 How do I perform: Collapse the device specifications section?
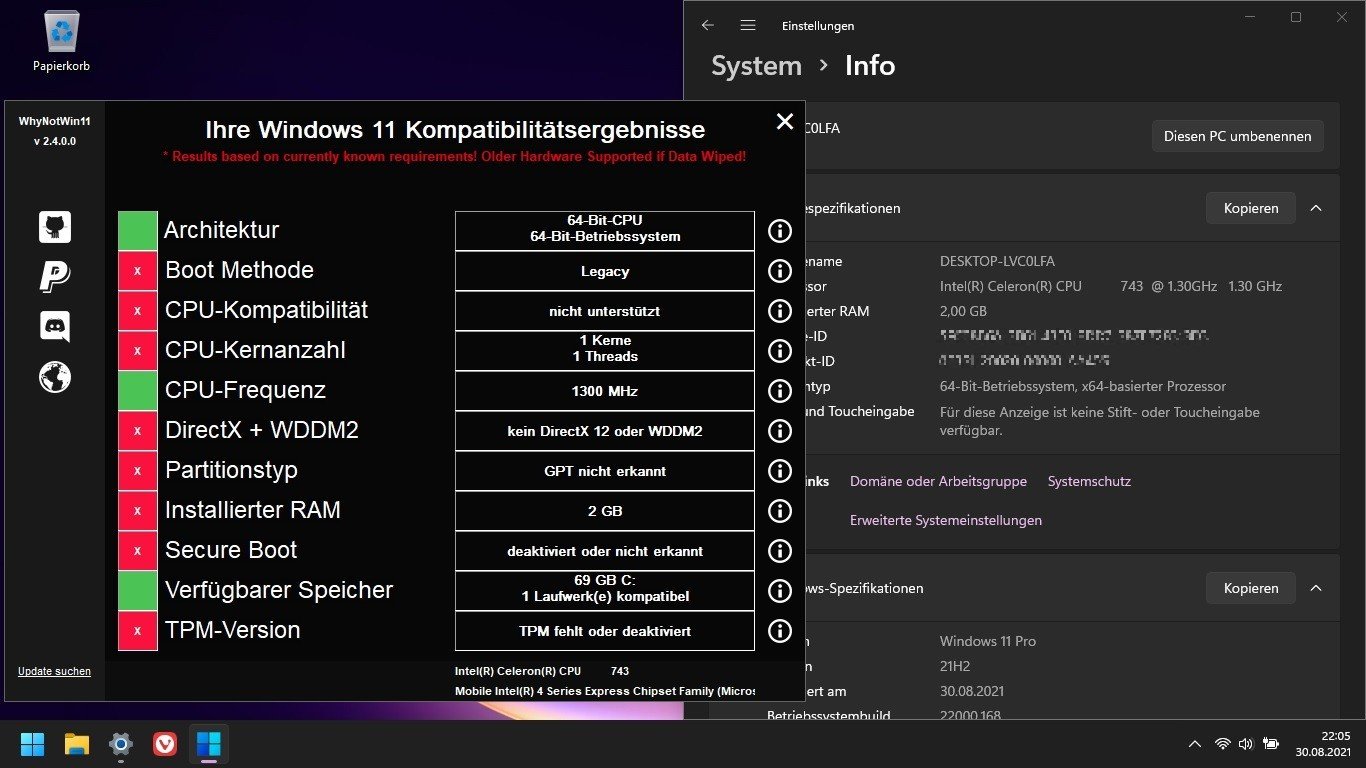[x=1316, y=208]
